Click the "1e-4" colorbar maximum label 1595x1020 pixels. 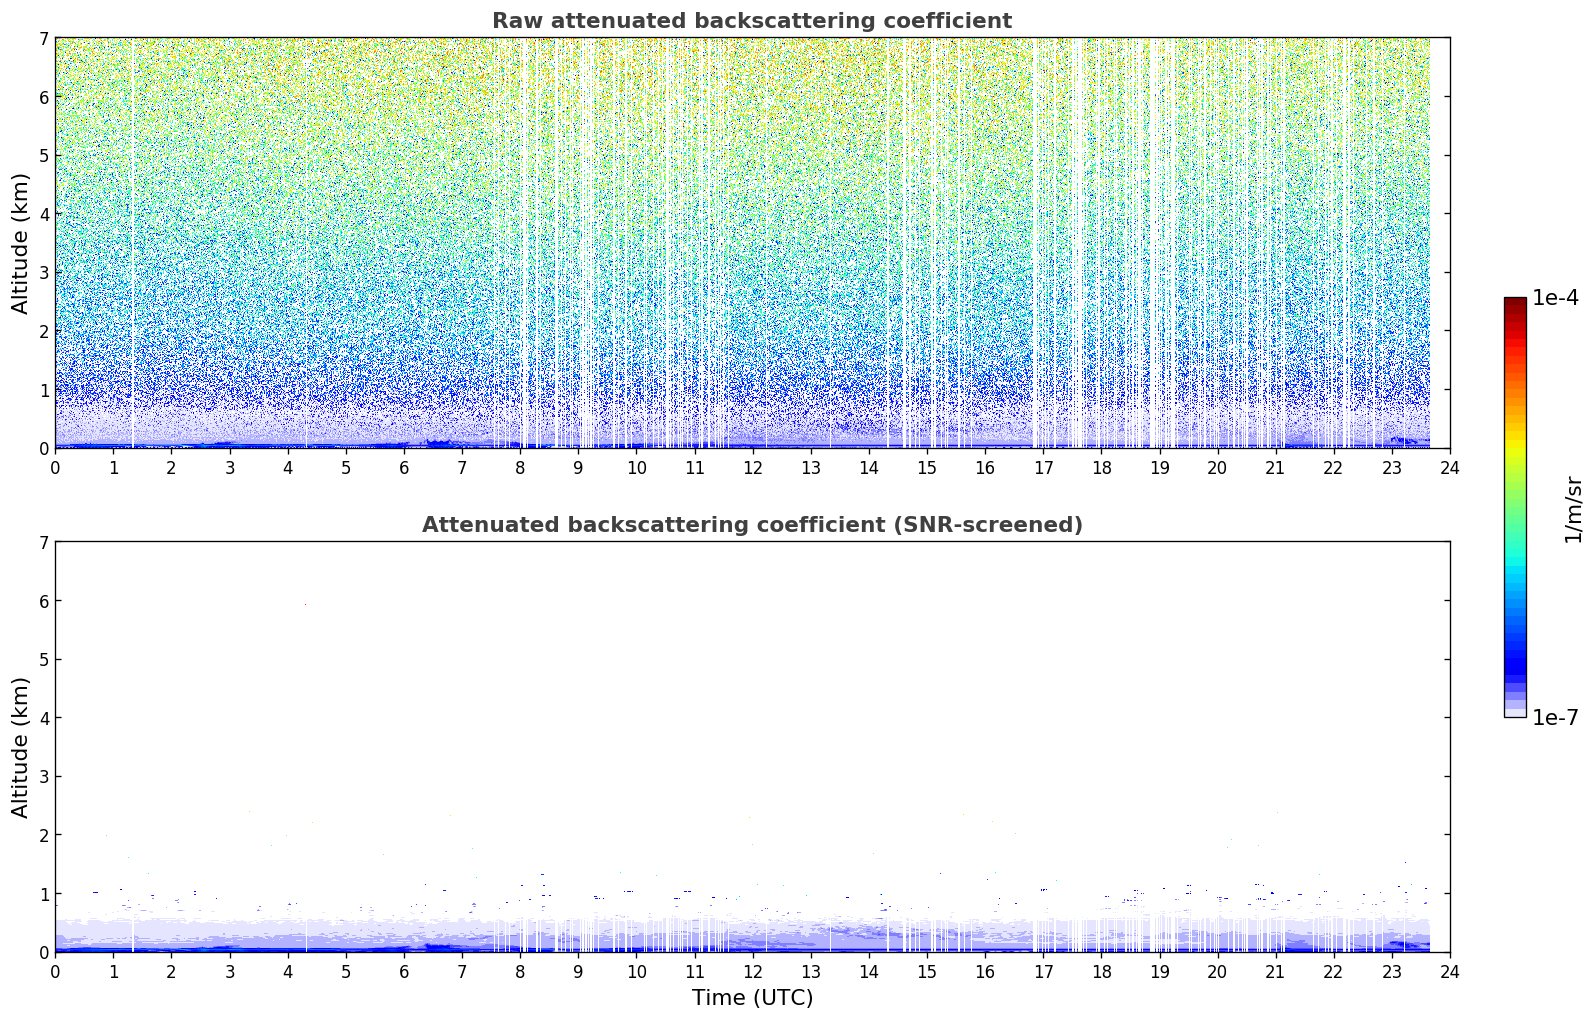coord(1555,298)
